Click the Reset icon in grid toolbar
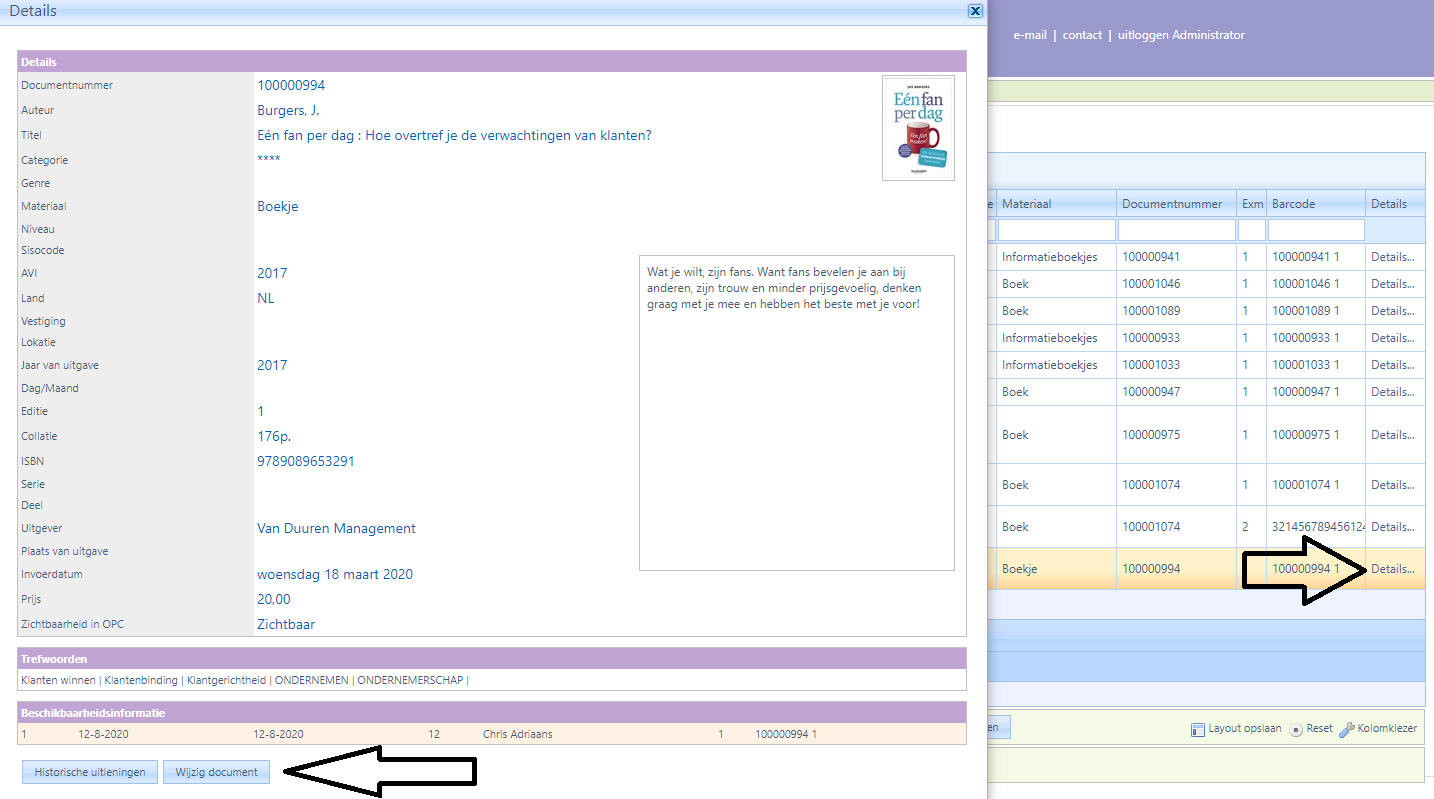 coord(1295,729)
